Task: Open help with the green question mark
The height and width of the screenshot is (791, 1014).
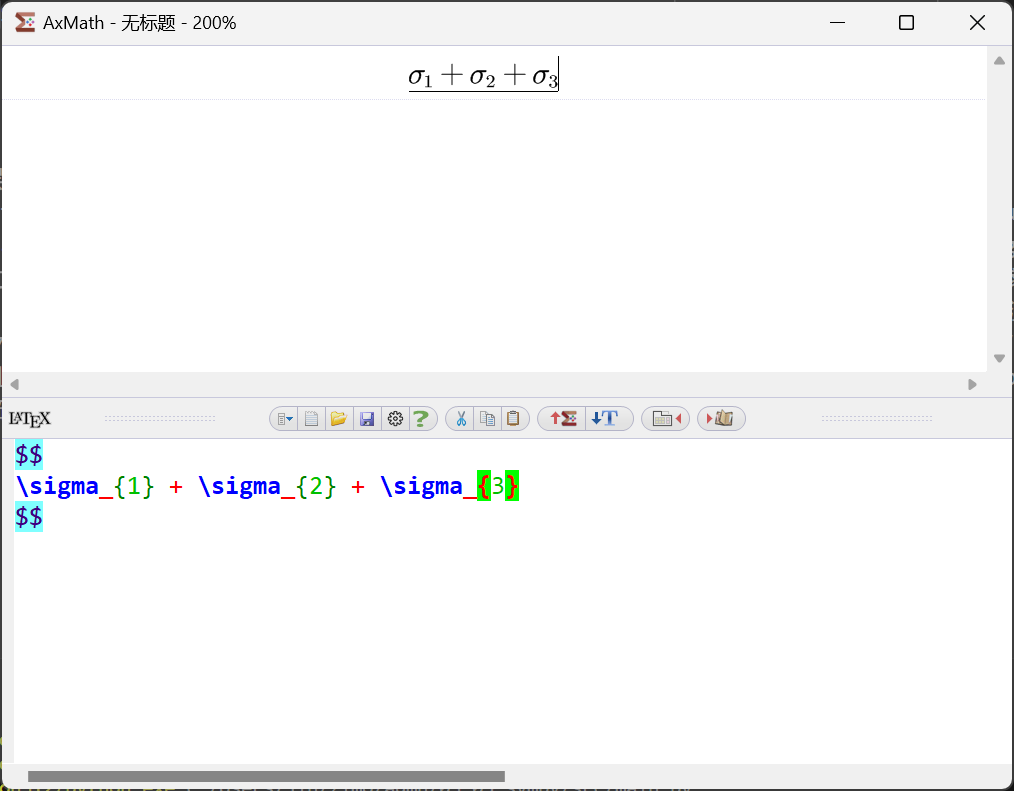Action: [422, 419]
